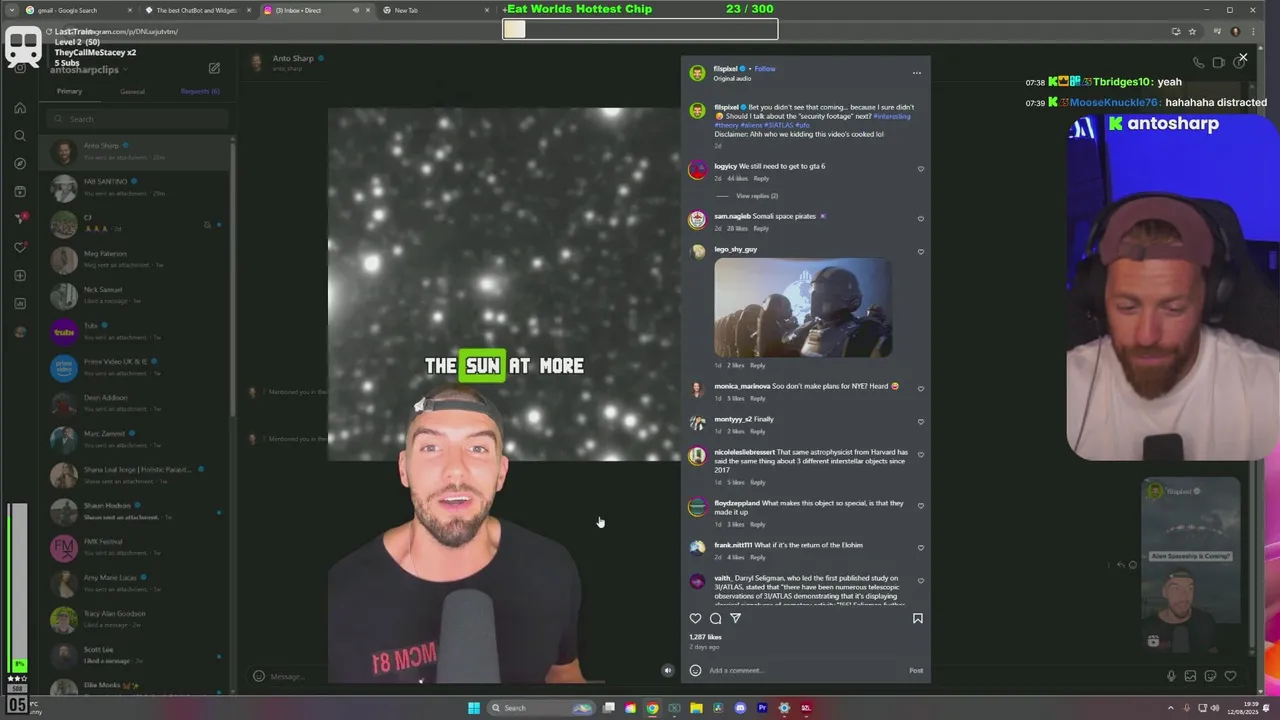Click the sticker icon in message bar

click(1210, 676)
